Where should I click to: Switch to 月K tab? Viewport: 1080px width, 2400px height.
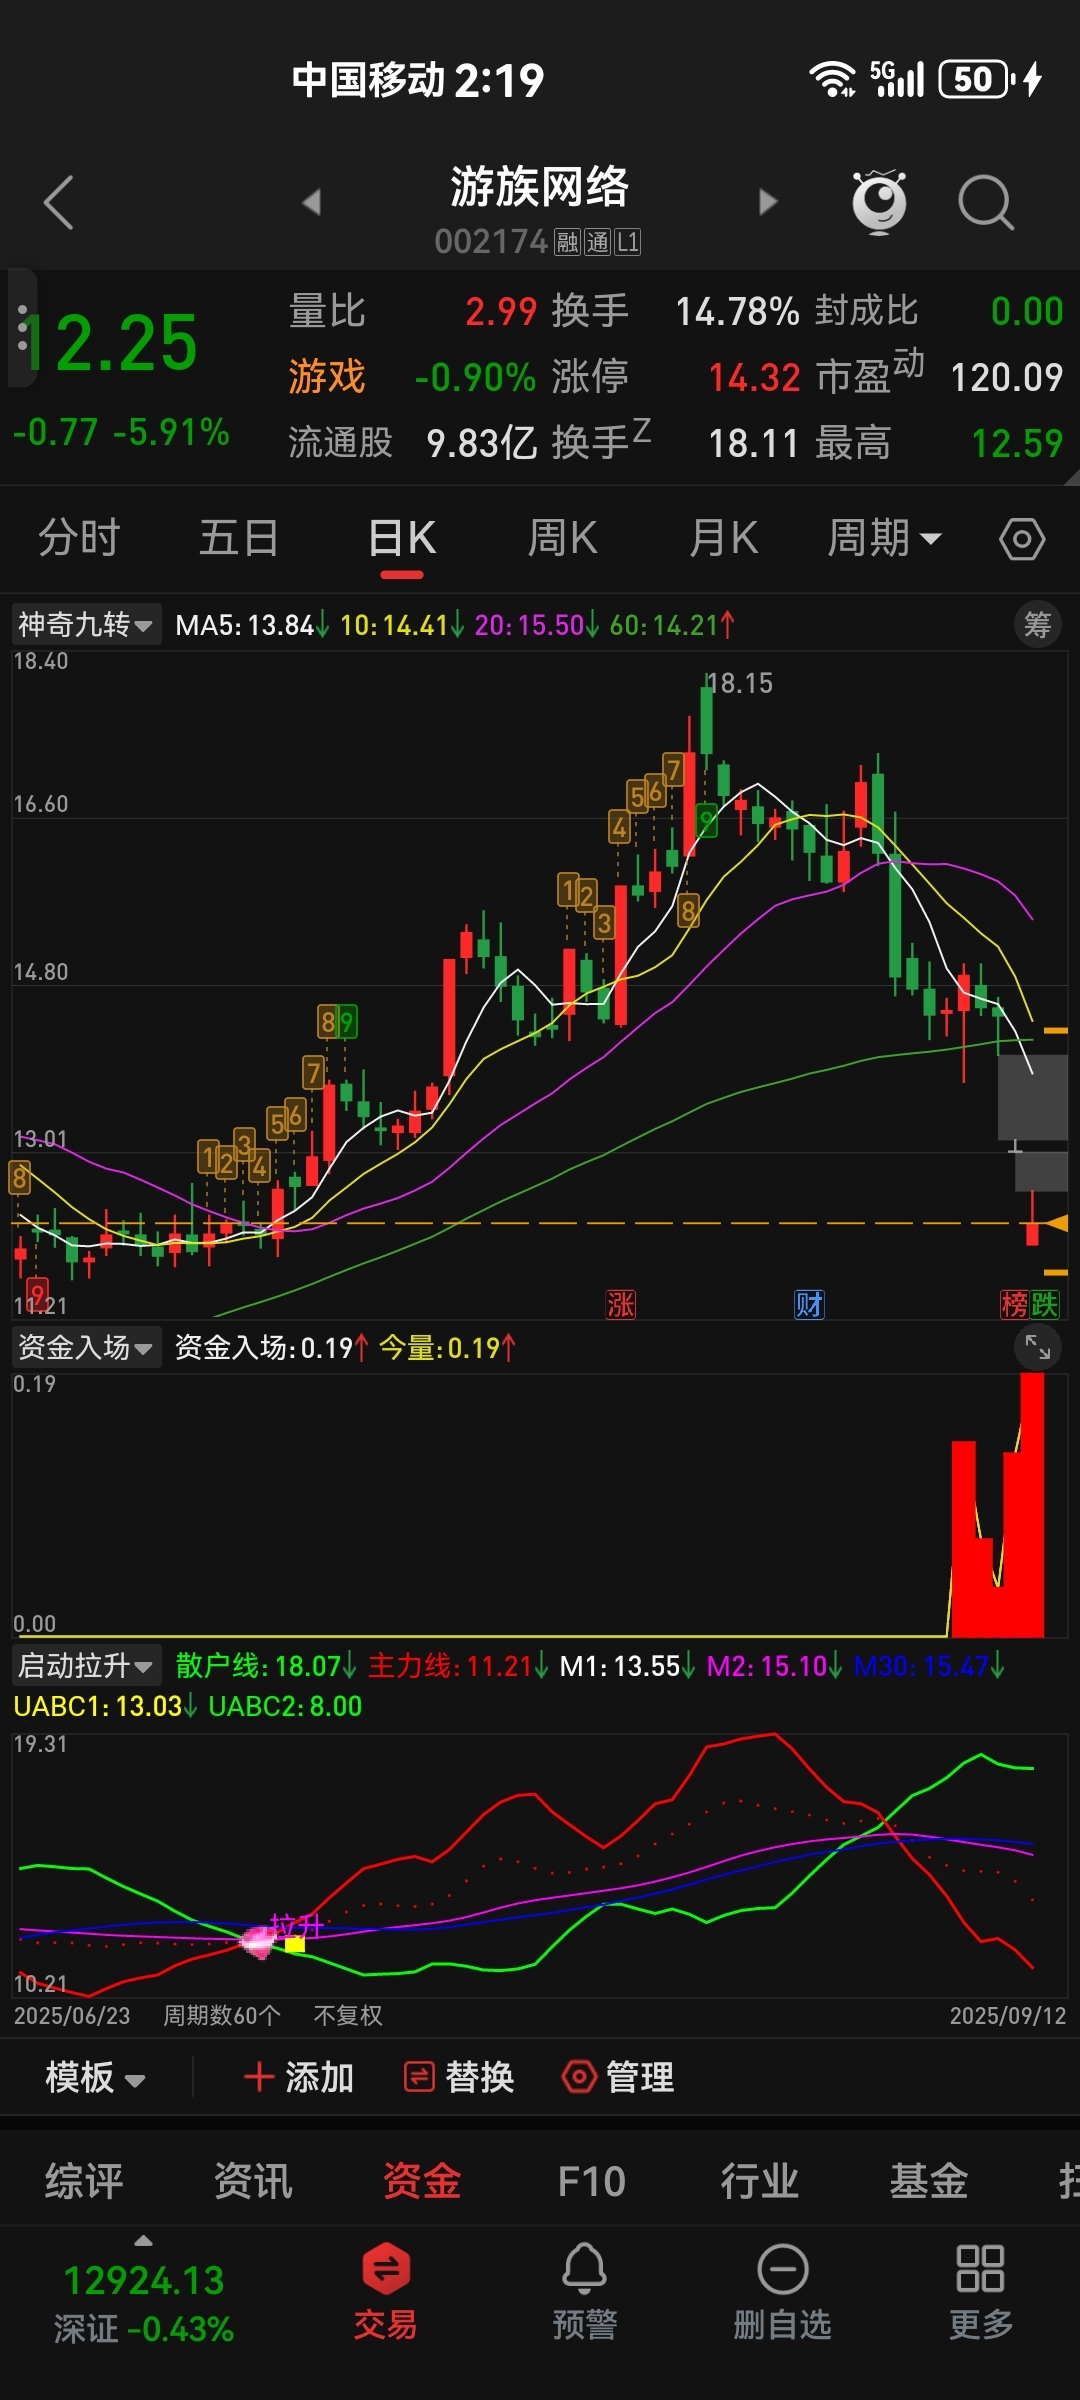point(723,538)
